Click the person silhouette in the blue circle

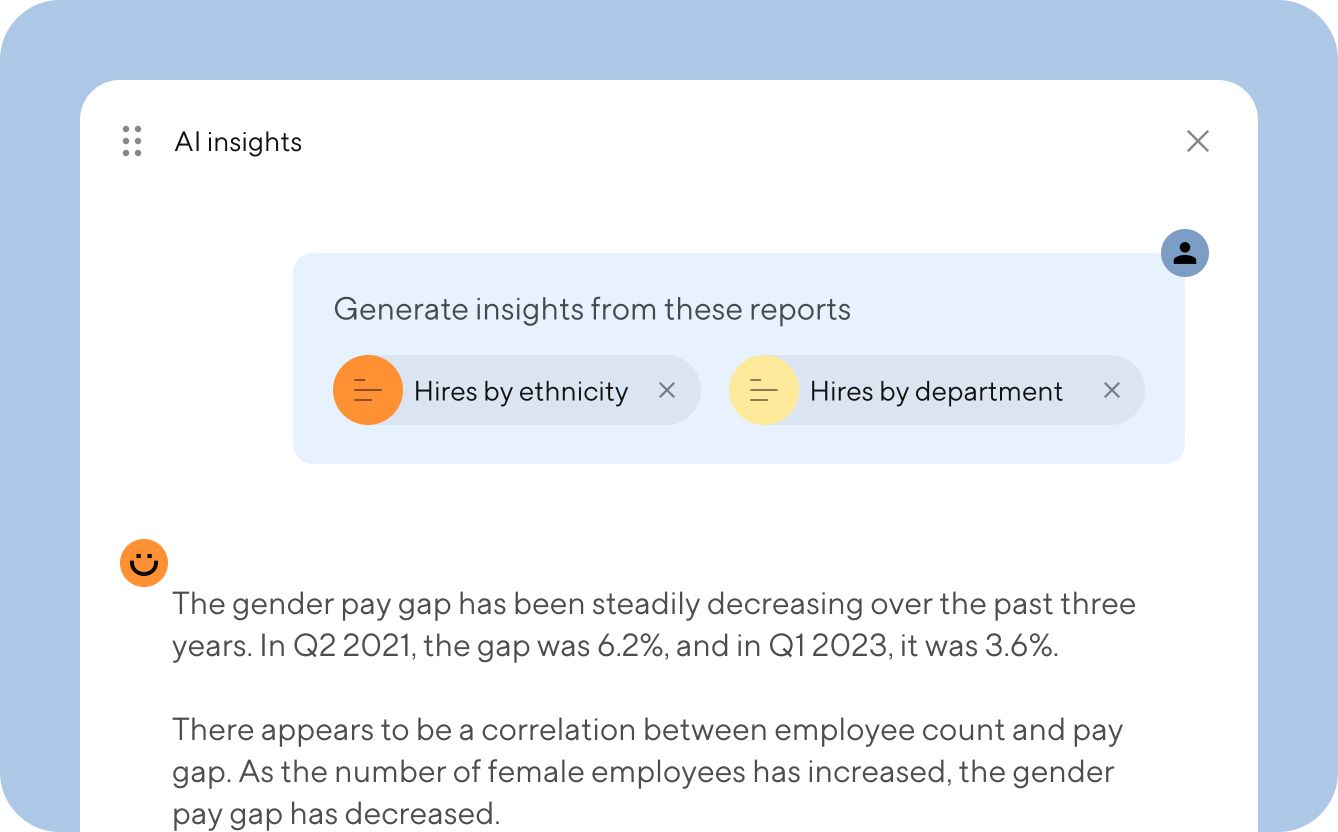point(1184,253)
